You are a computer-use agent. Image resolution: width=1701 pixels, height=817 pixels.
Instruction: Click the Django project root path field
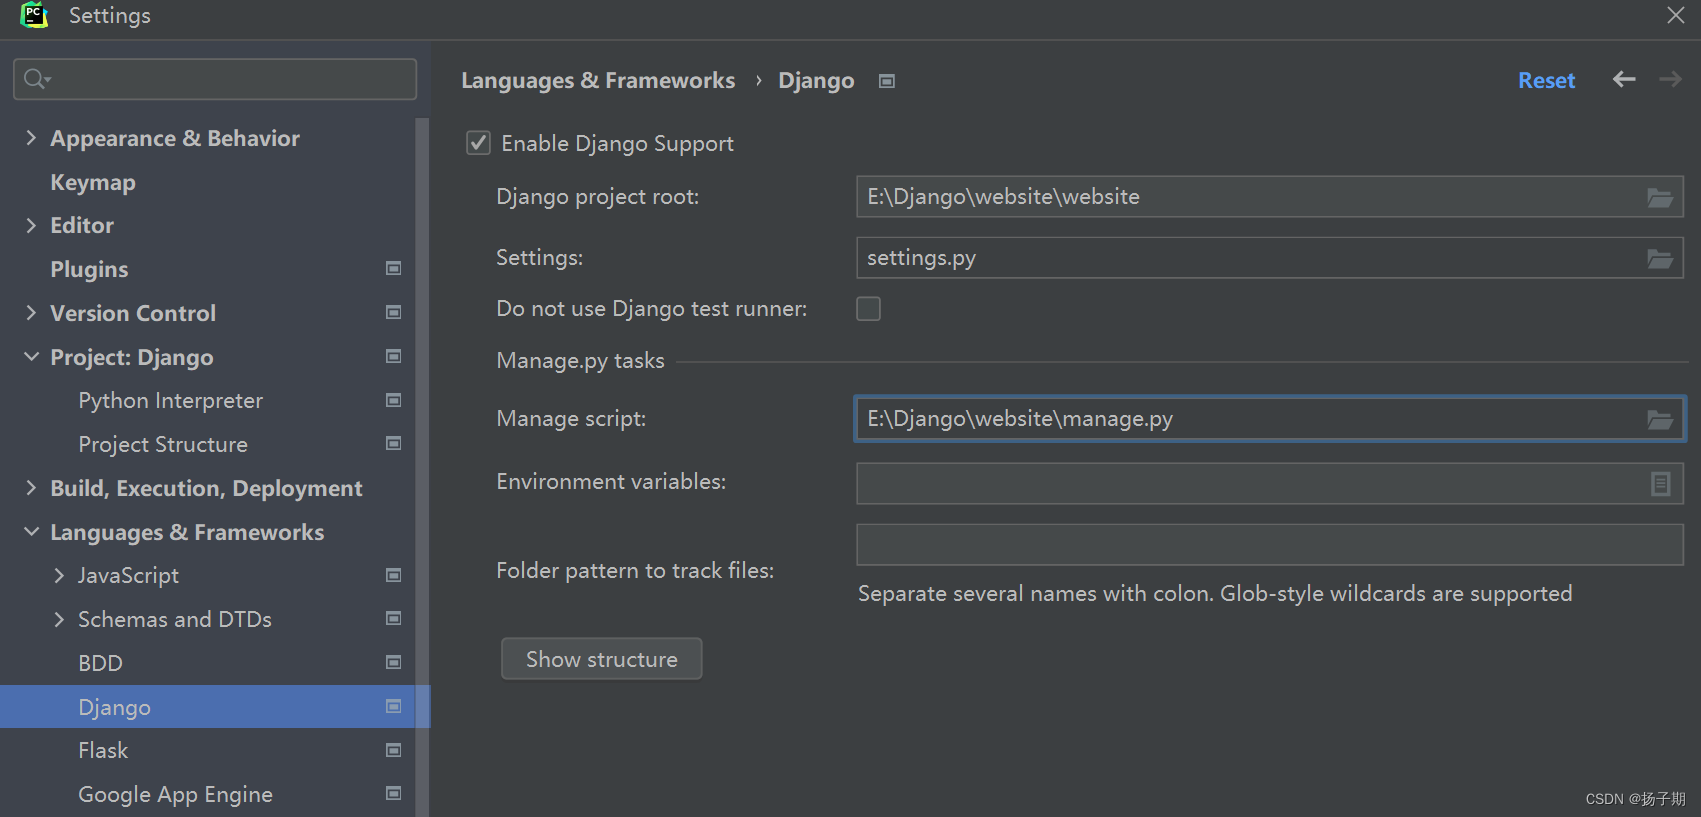click(1270, 197)
